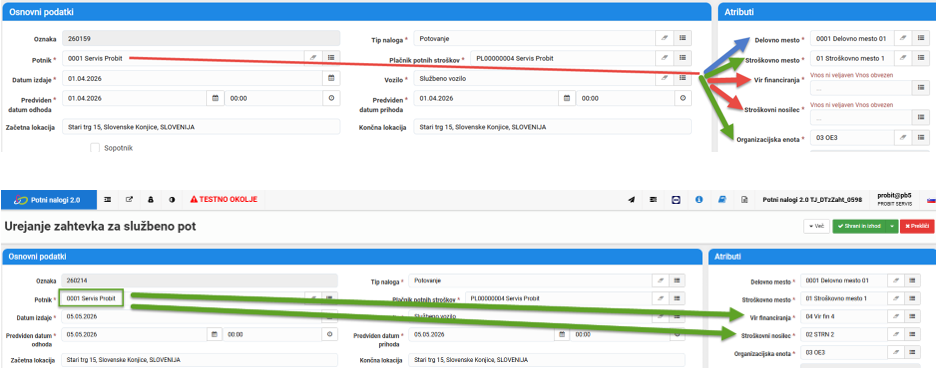
Task: Open Organizacijska enota lookup in form 260159
Action: [921, 138]
